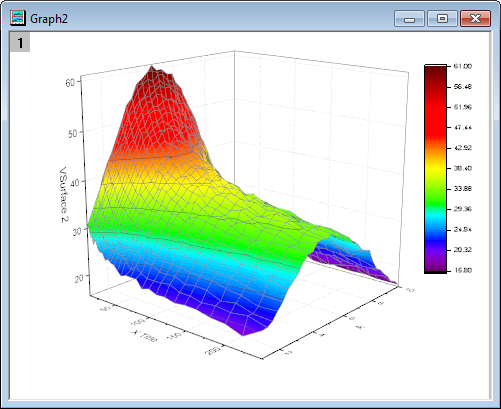Click the Z axis tick label 50
Screen dimensions: 501x409
coord(73,134)
